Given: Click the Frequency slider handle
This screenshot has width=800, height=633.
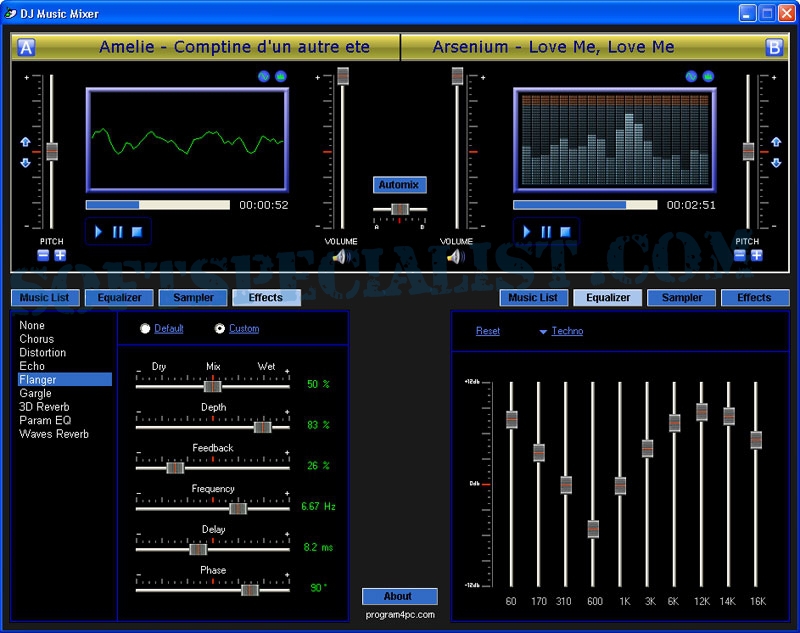Looking at the screenshot, I should 238,509.
